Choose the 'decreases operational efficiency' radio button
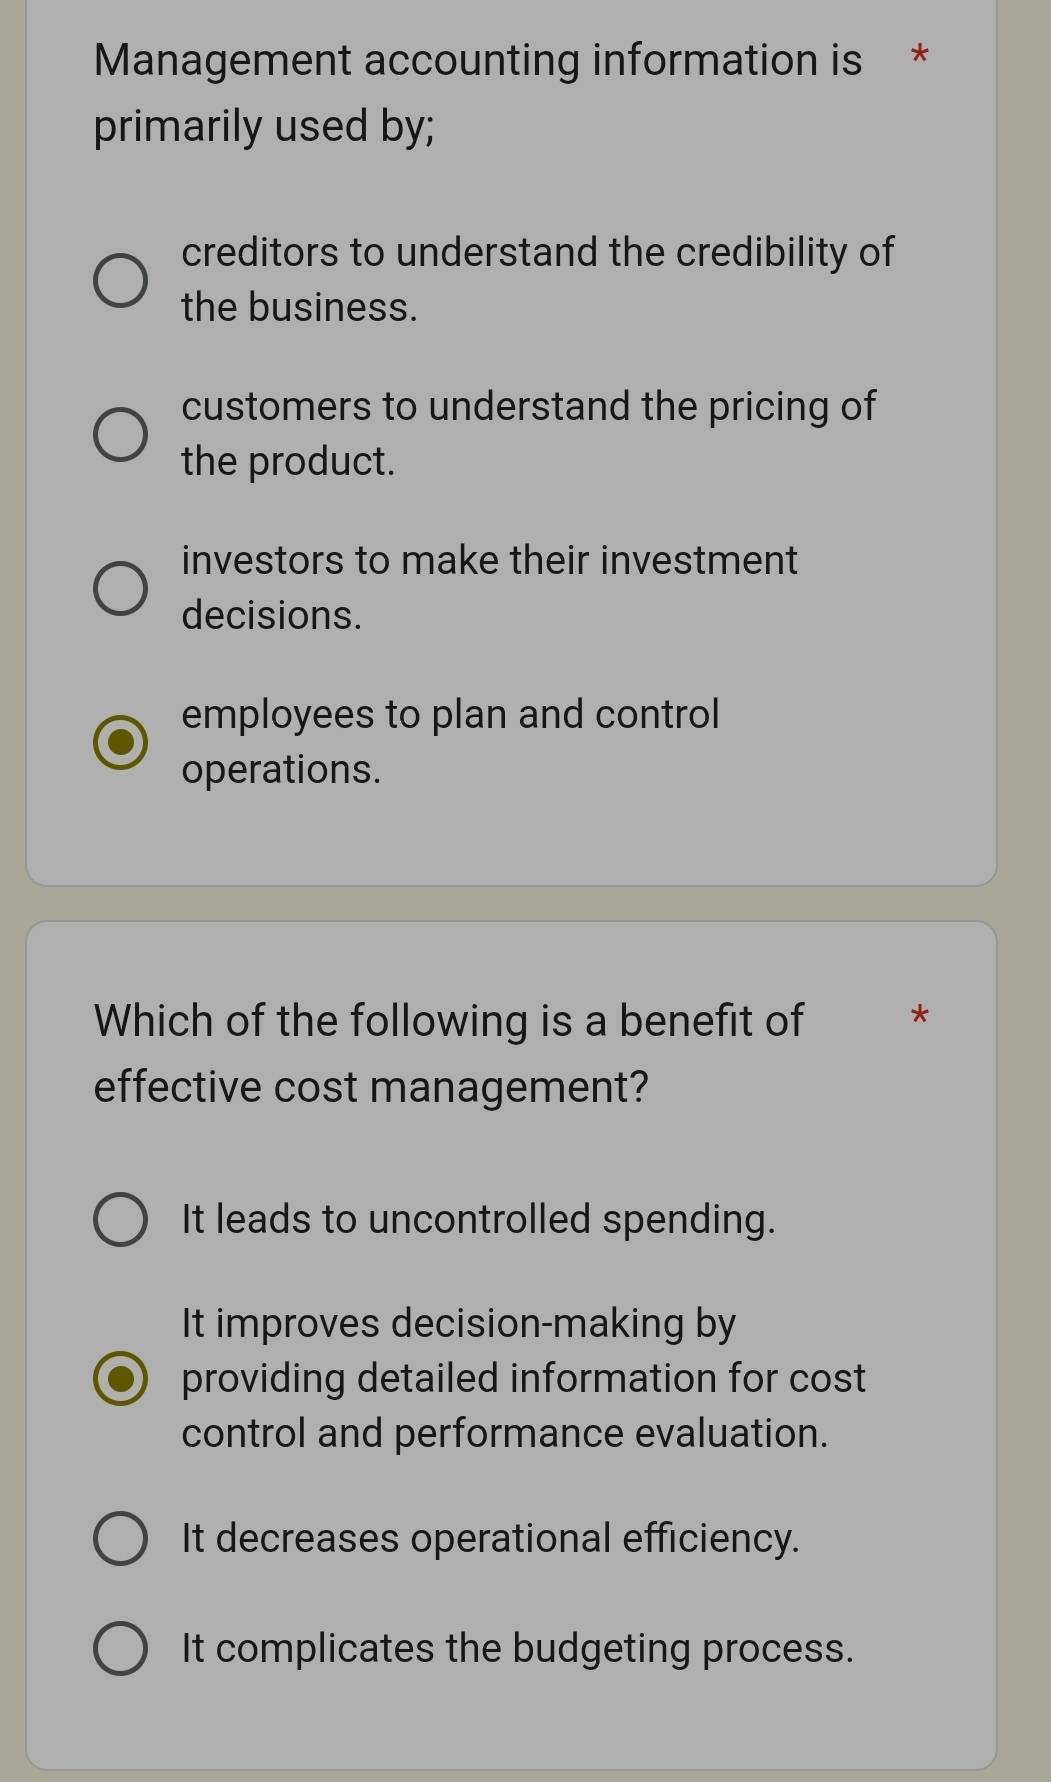 pyautogui.click(x=120, y=1538)
